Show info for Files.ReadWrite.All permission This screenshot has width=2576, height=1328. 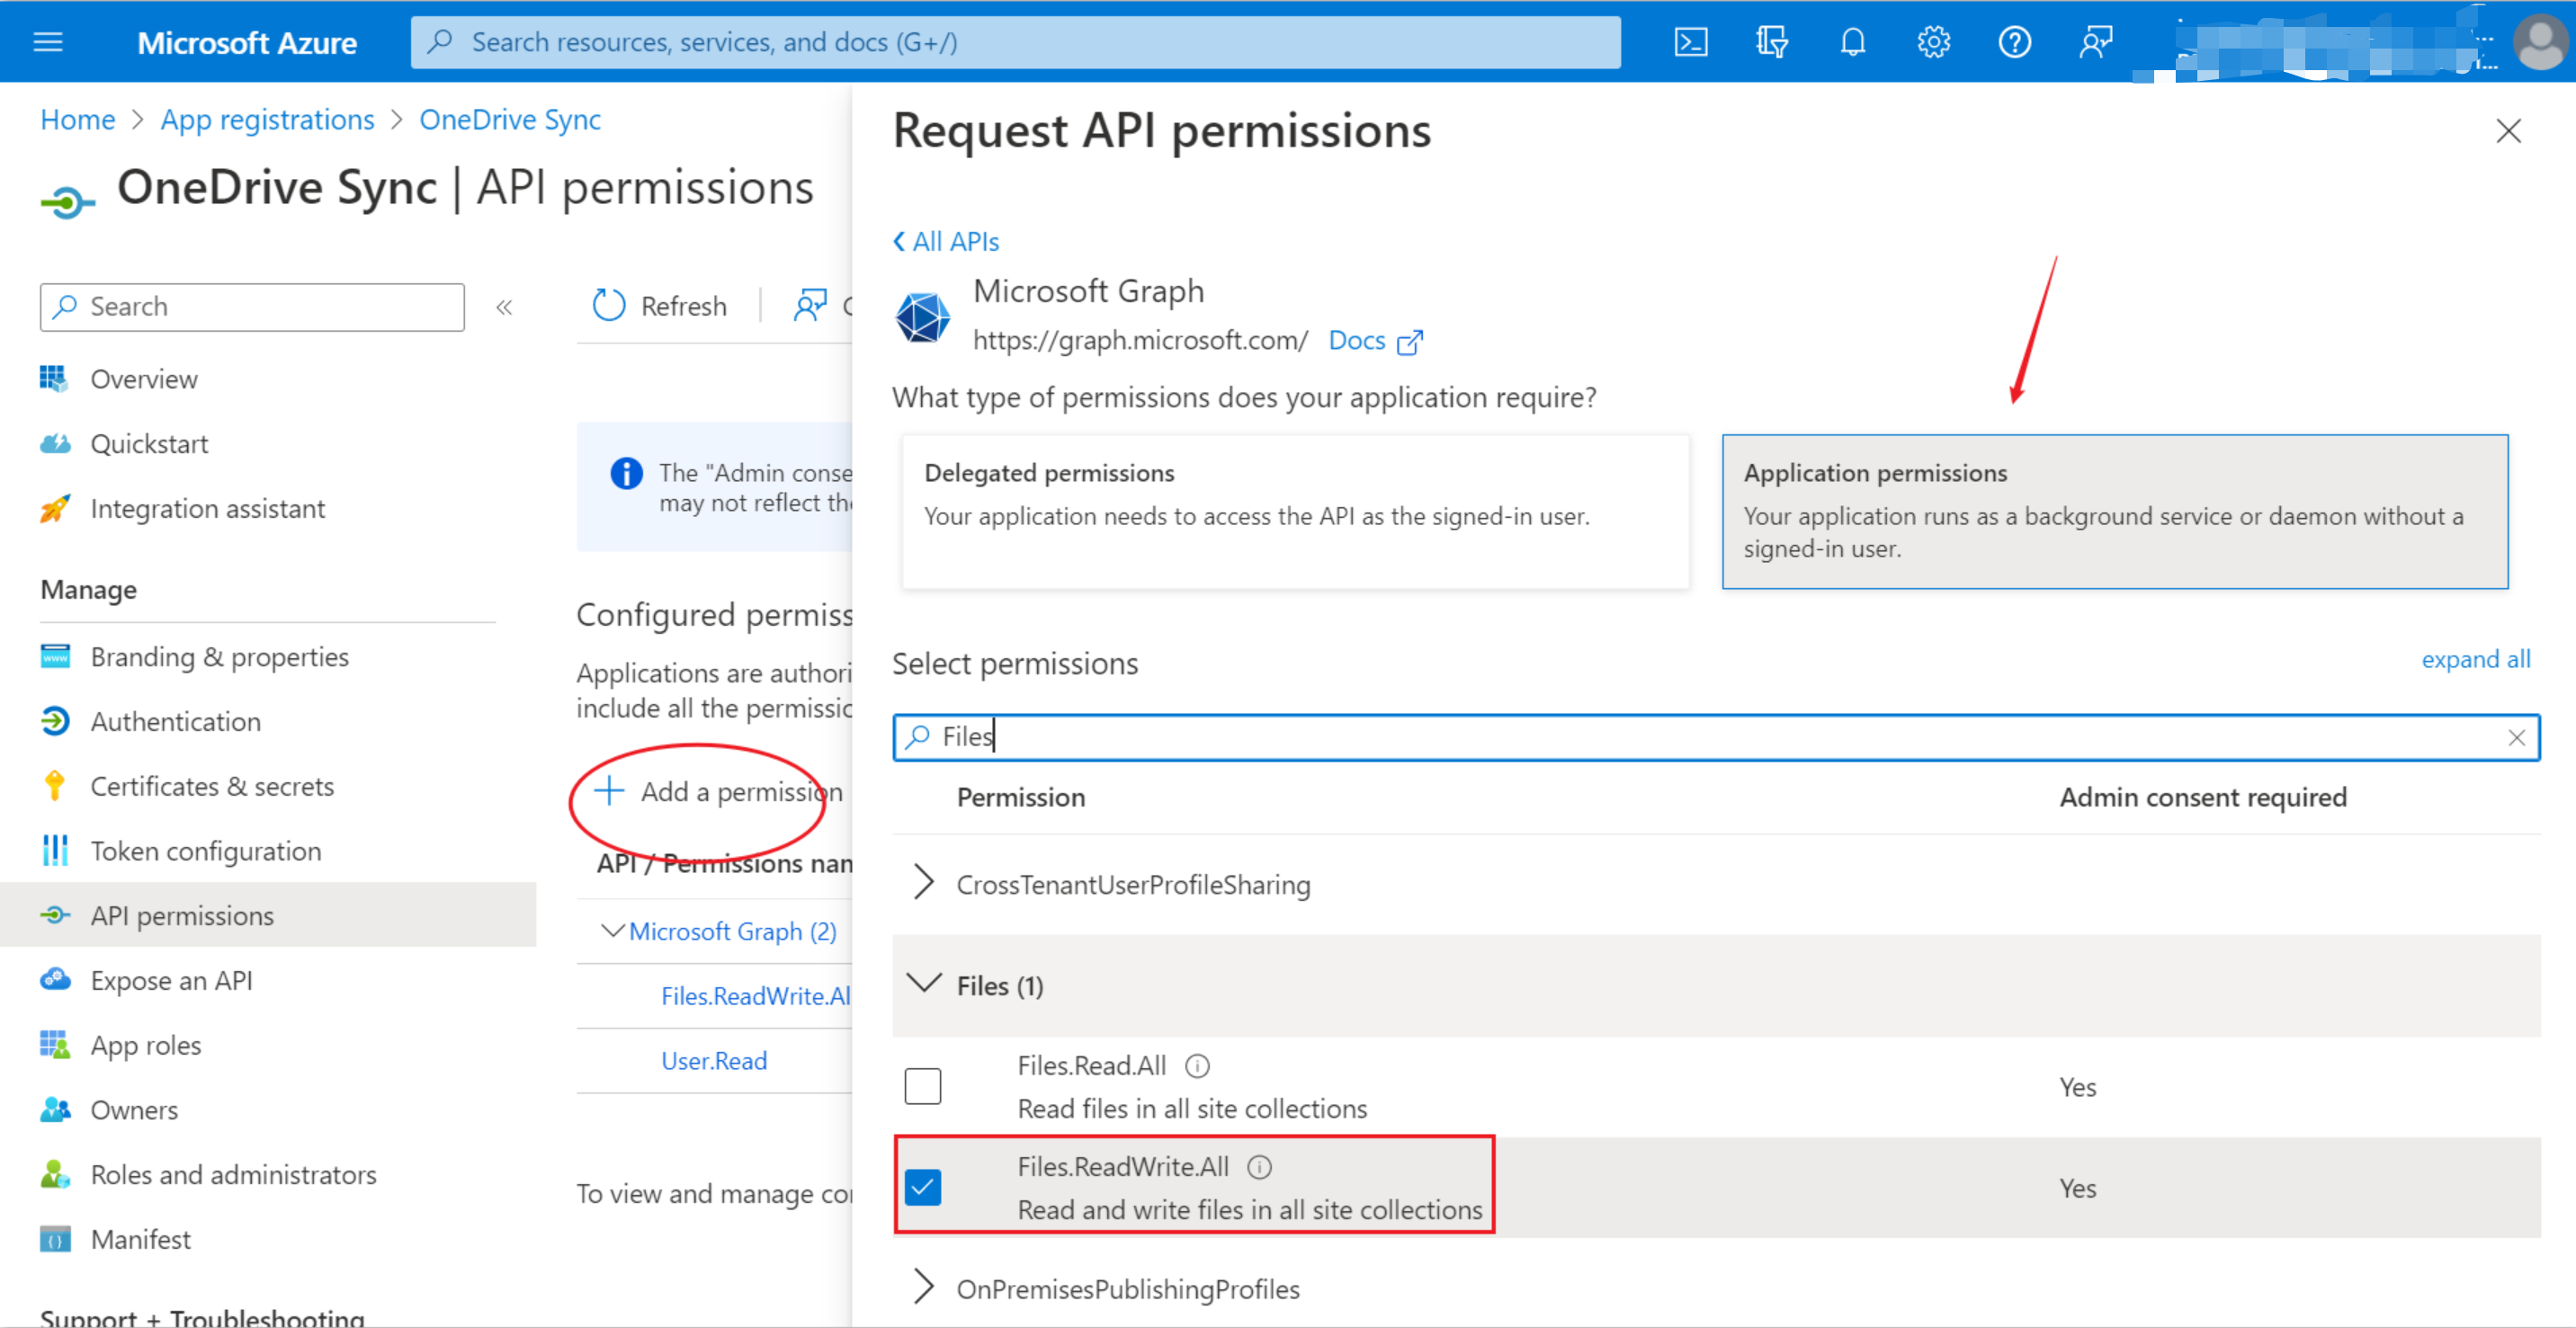(x=1260, y=1167)
